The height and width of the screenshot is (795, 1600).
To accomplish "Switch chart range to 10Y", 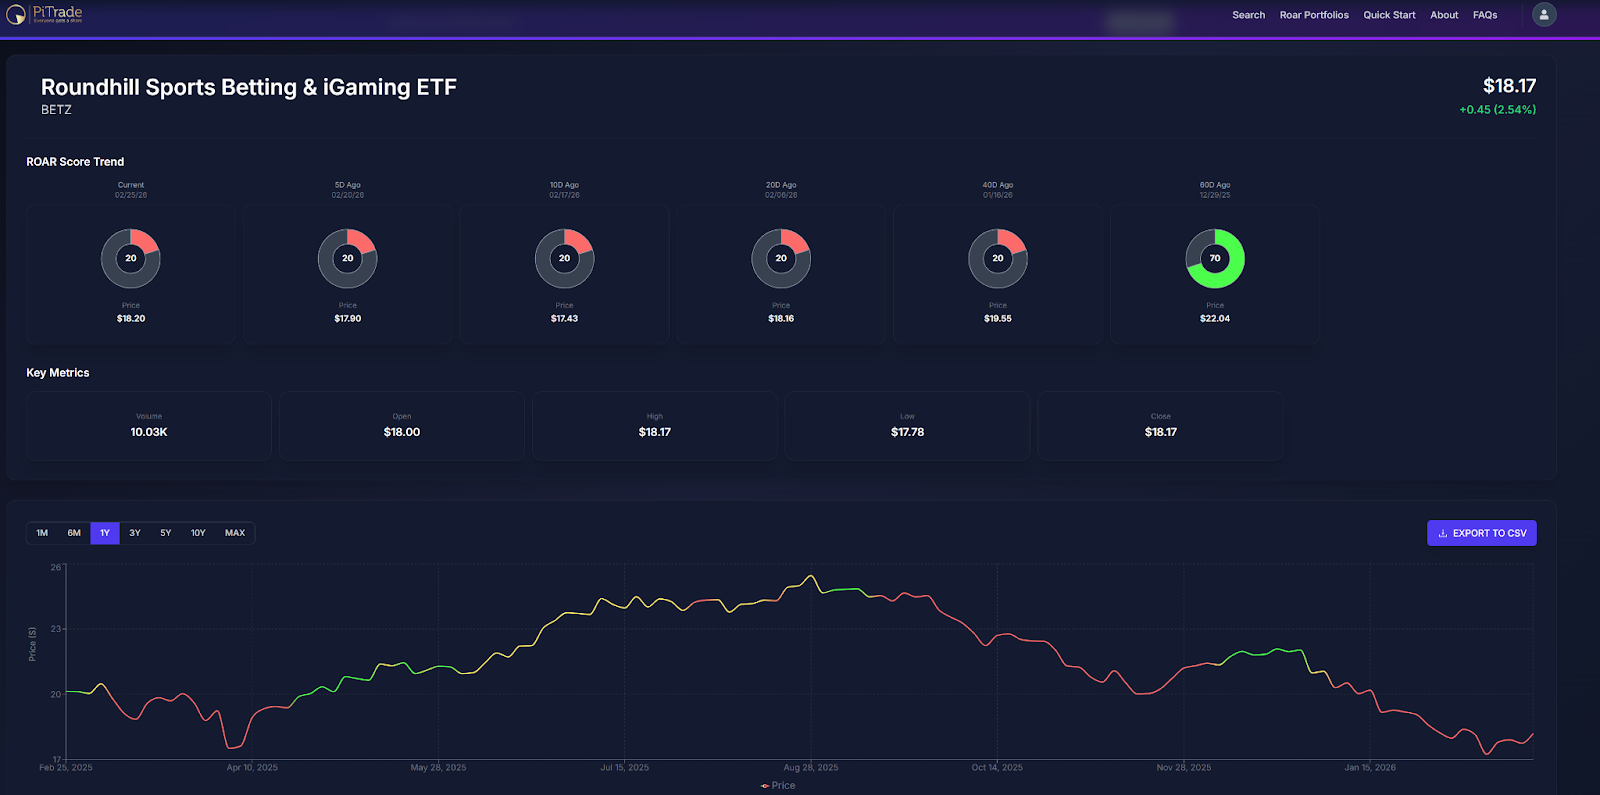I will click(x=198, y=533).
